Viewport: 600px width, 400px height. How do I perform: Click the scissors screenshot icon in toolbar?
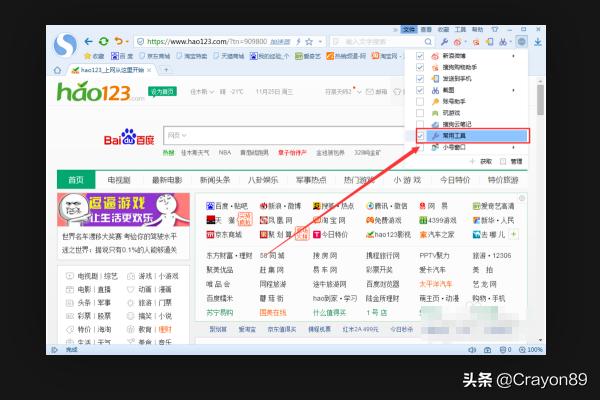click(504, 42)
